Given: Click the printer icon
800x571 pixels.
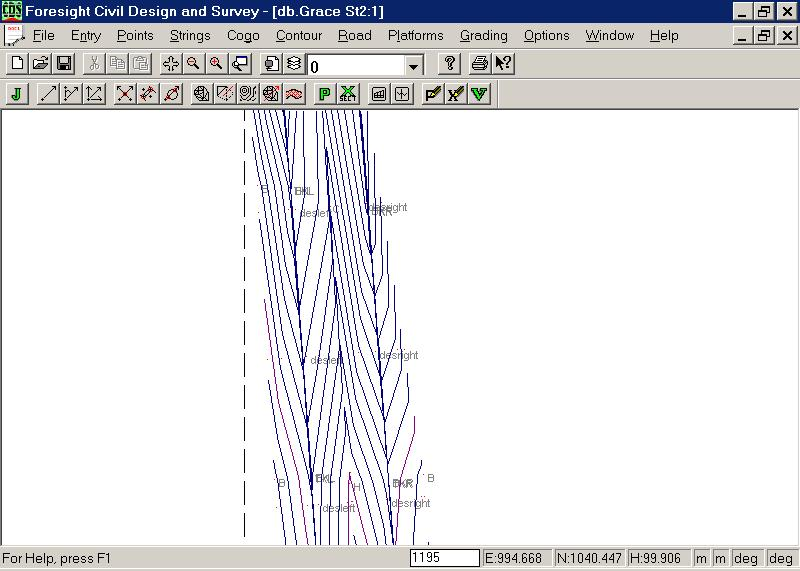Looking at the screenshot, I should [x=480, y=64].
